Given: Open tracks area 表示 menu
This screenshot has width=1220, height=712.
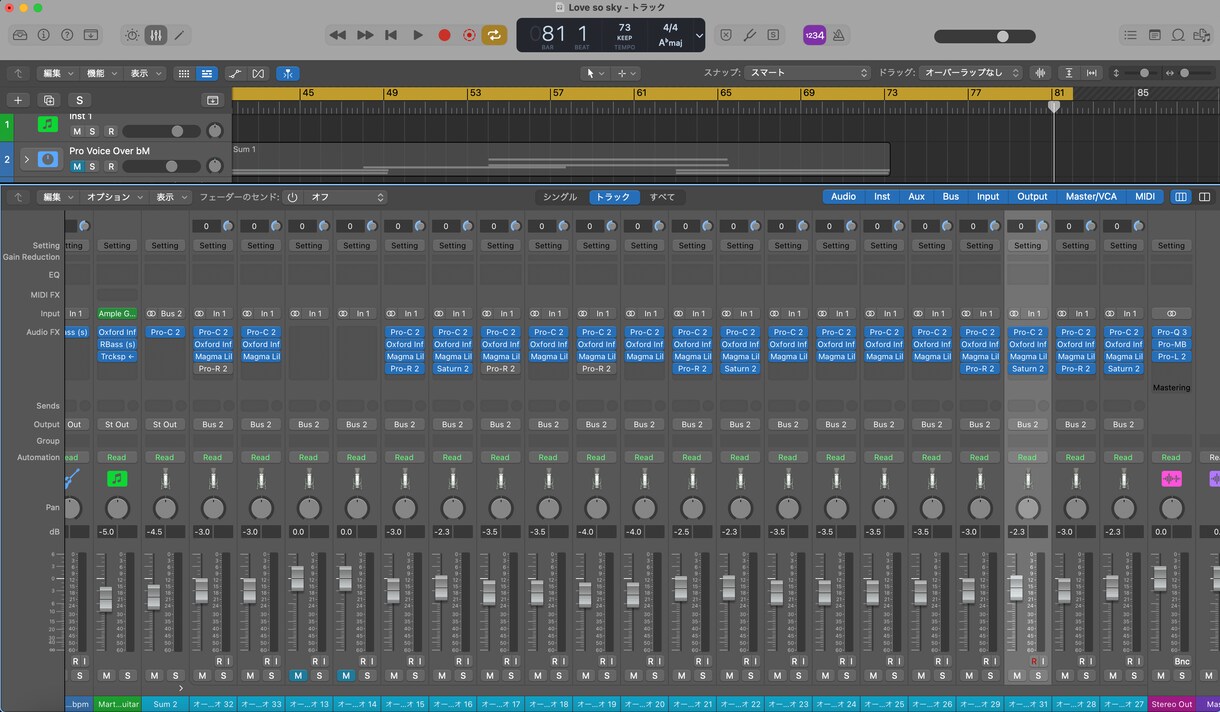Looking at the screenshot, I should click(x=145, y=73).
